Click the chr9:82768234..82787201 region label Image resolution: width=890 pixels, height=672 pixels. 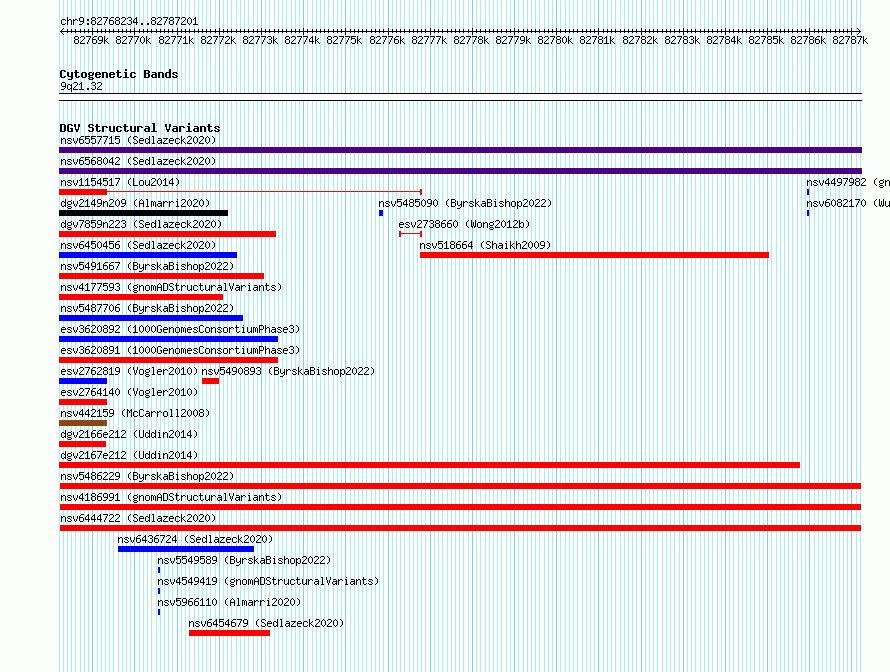pyautogui.click(x=129, y=21)
